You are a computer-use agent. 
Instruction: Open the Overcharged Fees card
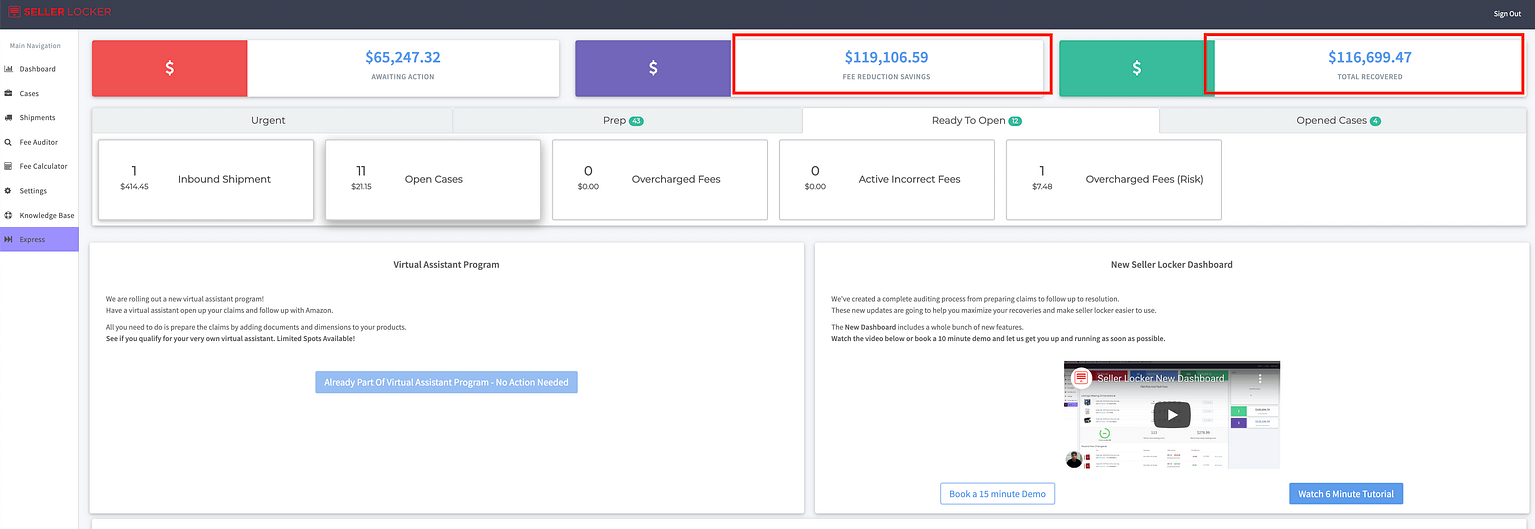(660, 179)
